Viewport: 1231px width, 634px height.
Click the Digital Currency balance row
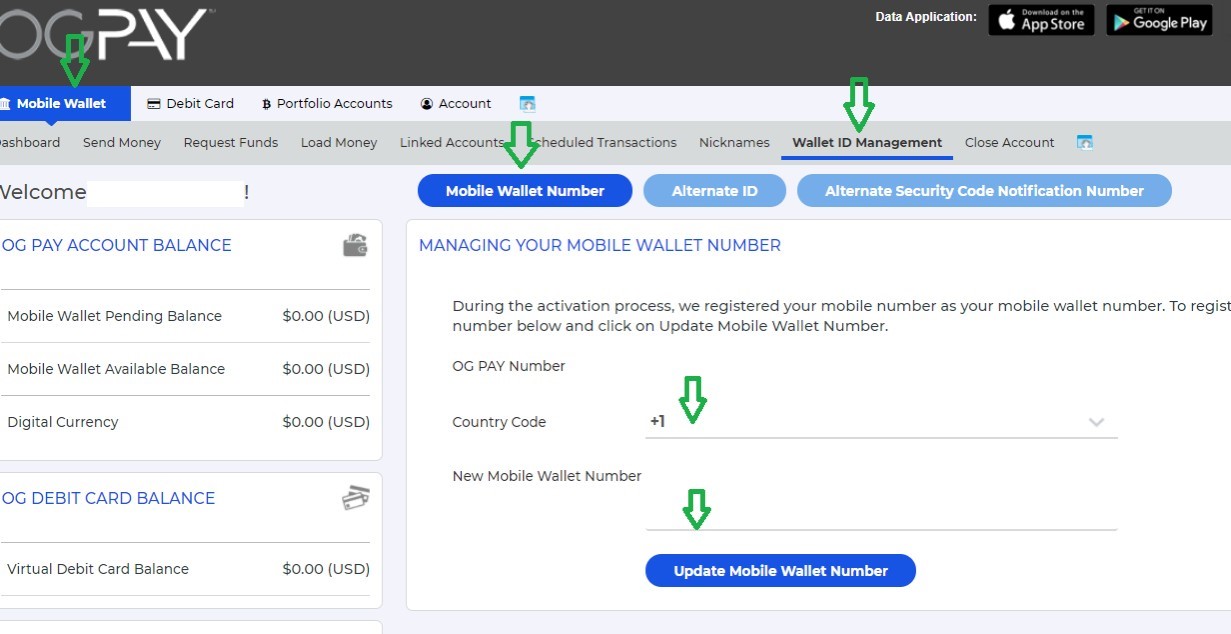click(x=188, y=422)
